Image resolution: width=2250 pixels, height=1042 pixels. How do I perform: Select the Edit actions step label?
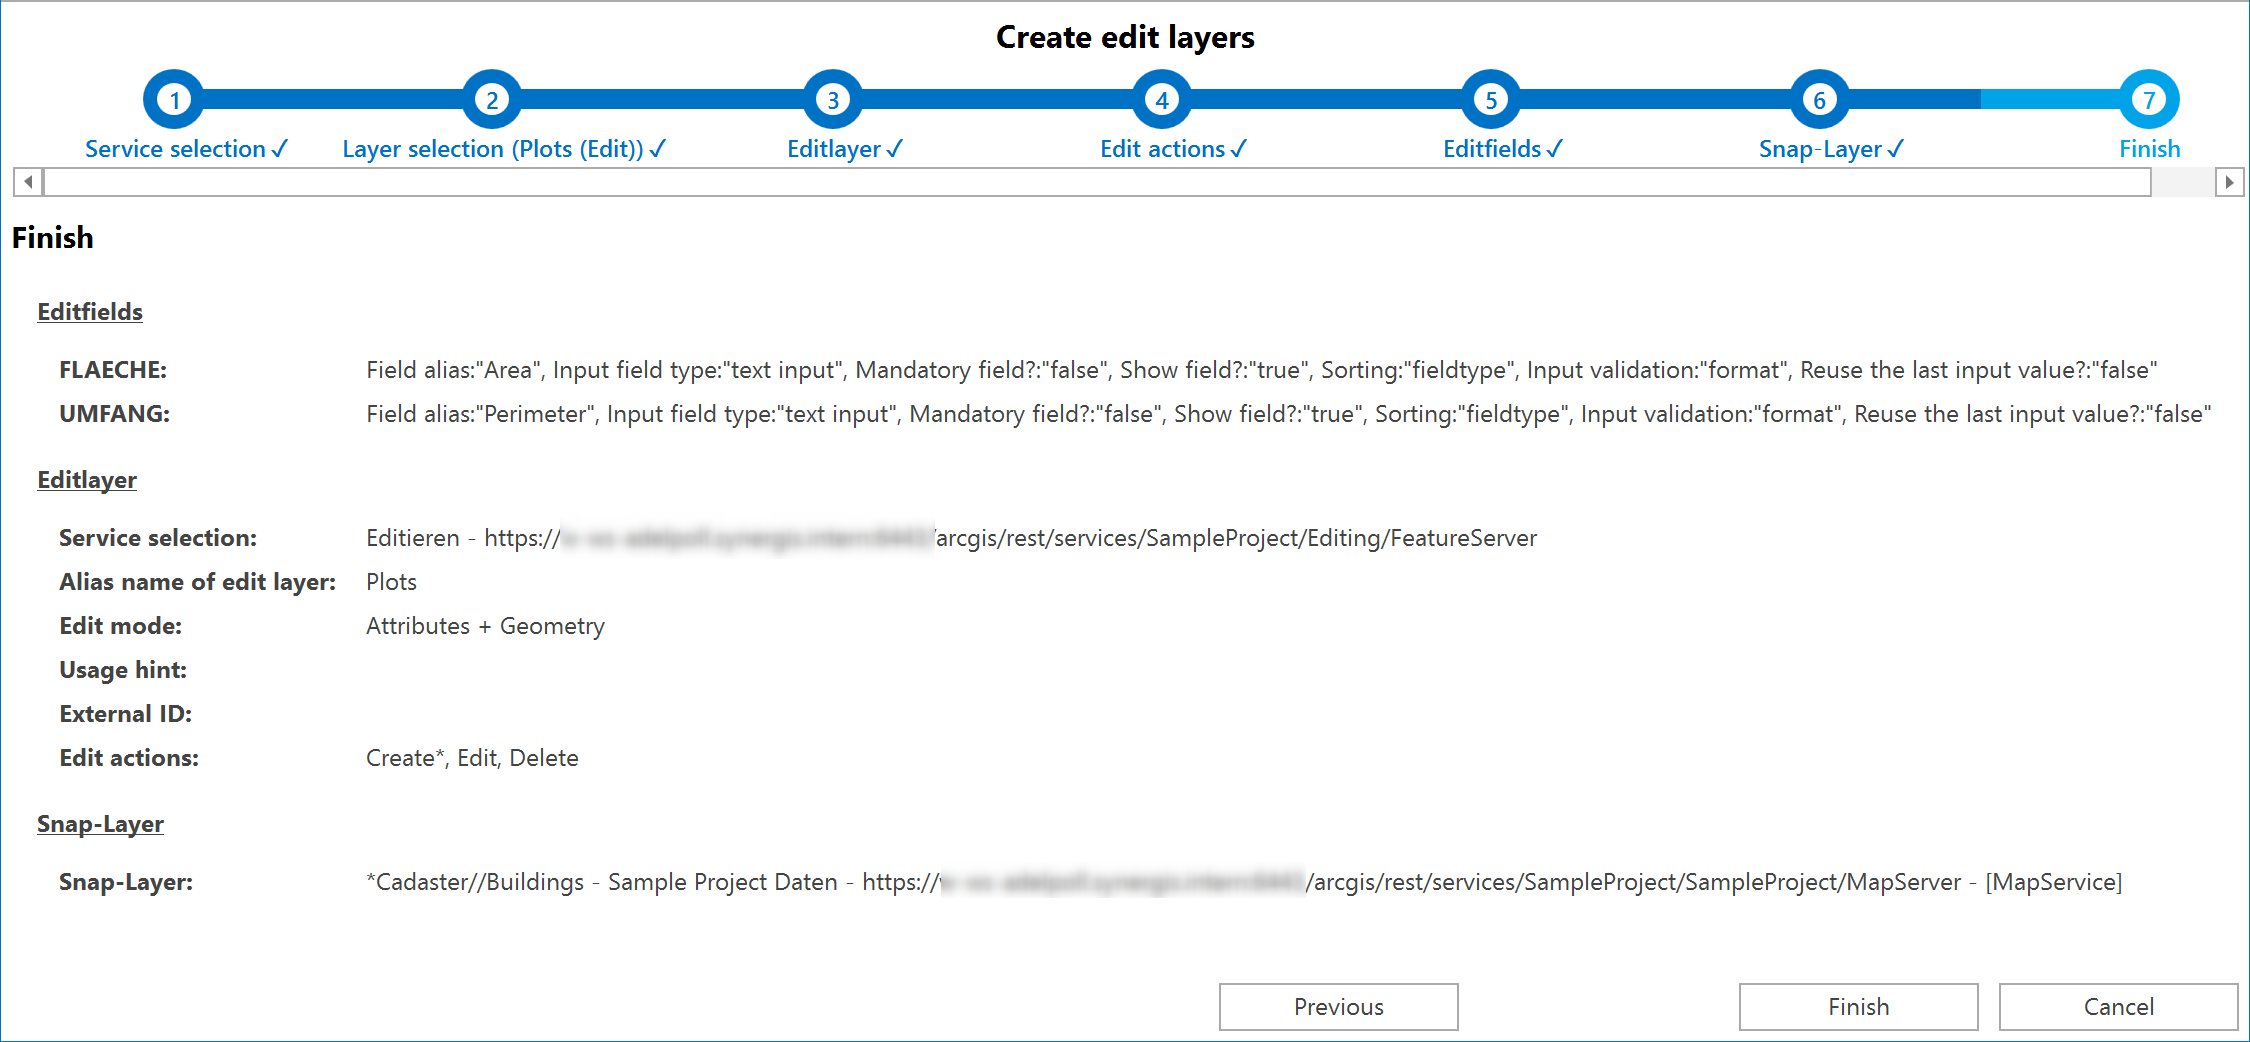coord(1172,148)
